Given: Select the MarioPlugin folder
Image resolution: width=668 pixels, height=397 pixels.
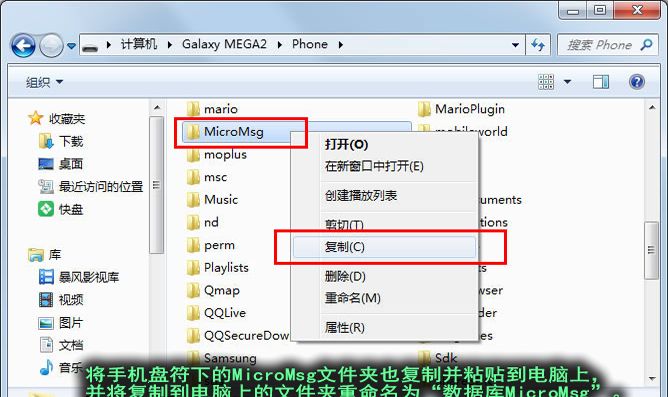Looking at the screenshot, I should pos(461,109).
